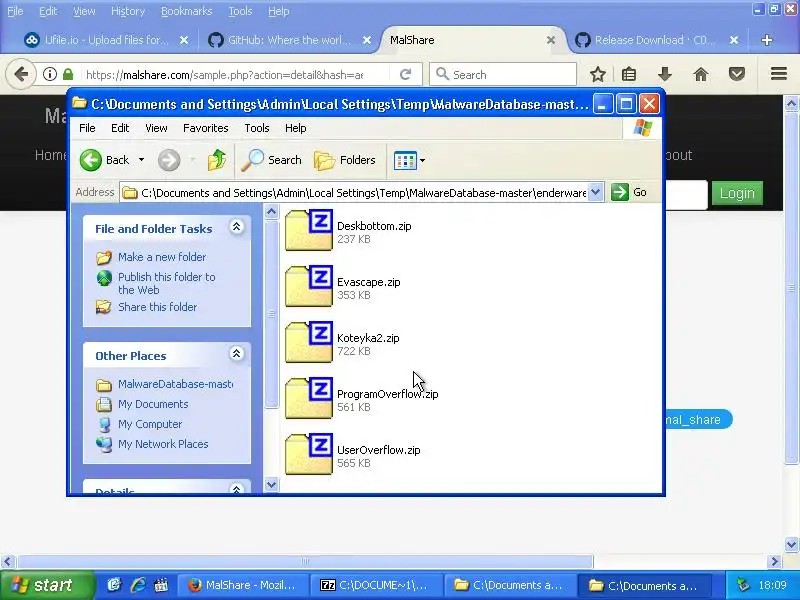Open My Network Places link
This screenshot has width=800, height=600.
pos(163,444)
